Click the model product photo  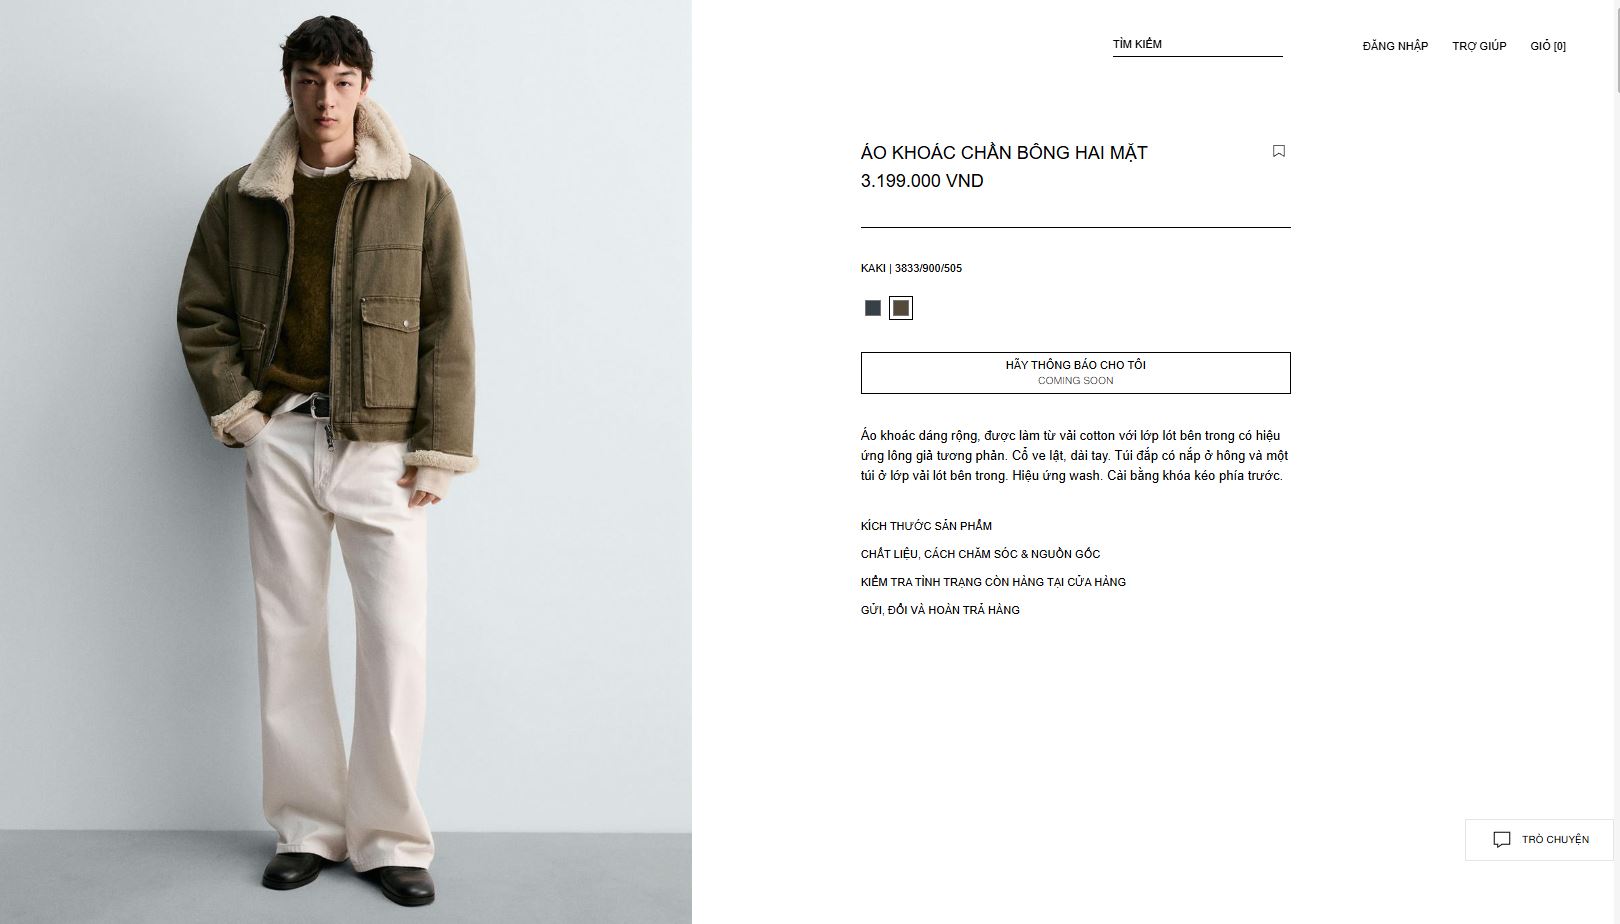click(346, 462)
